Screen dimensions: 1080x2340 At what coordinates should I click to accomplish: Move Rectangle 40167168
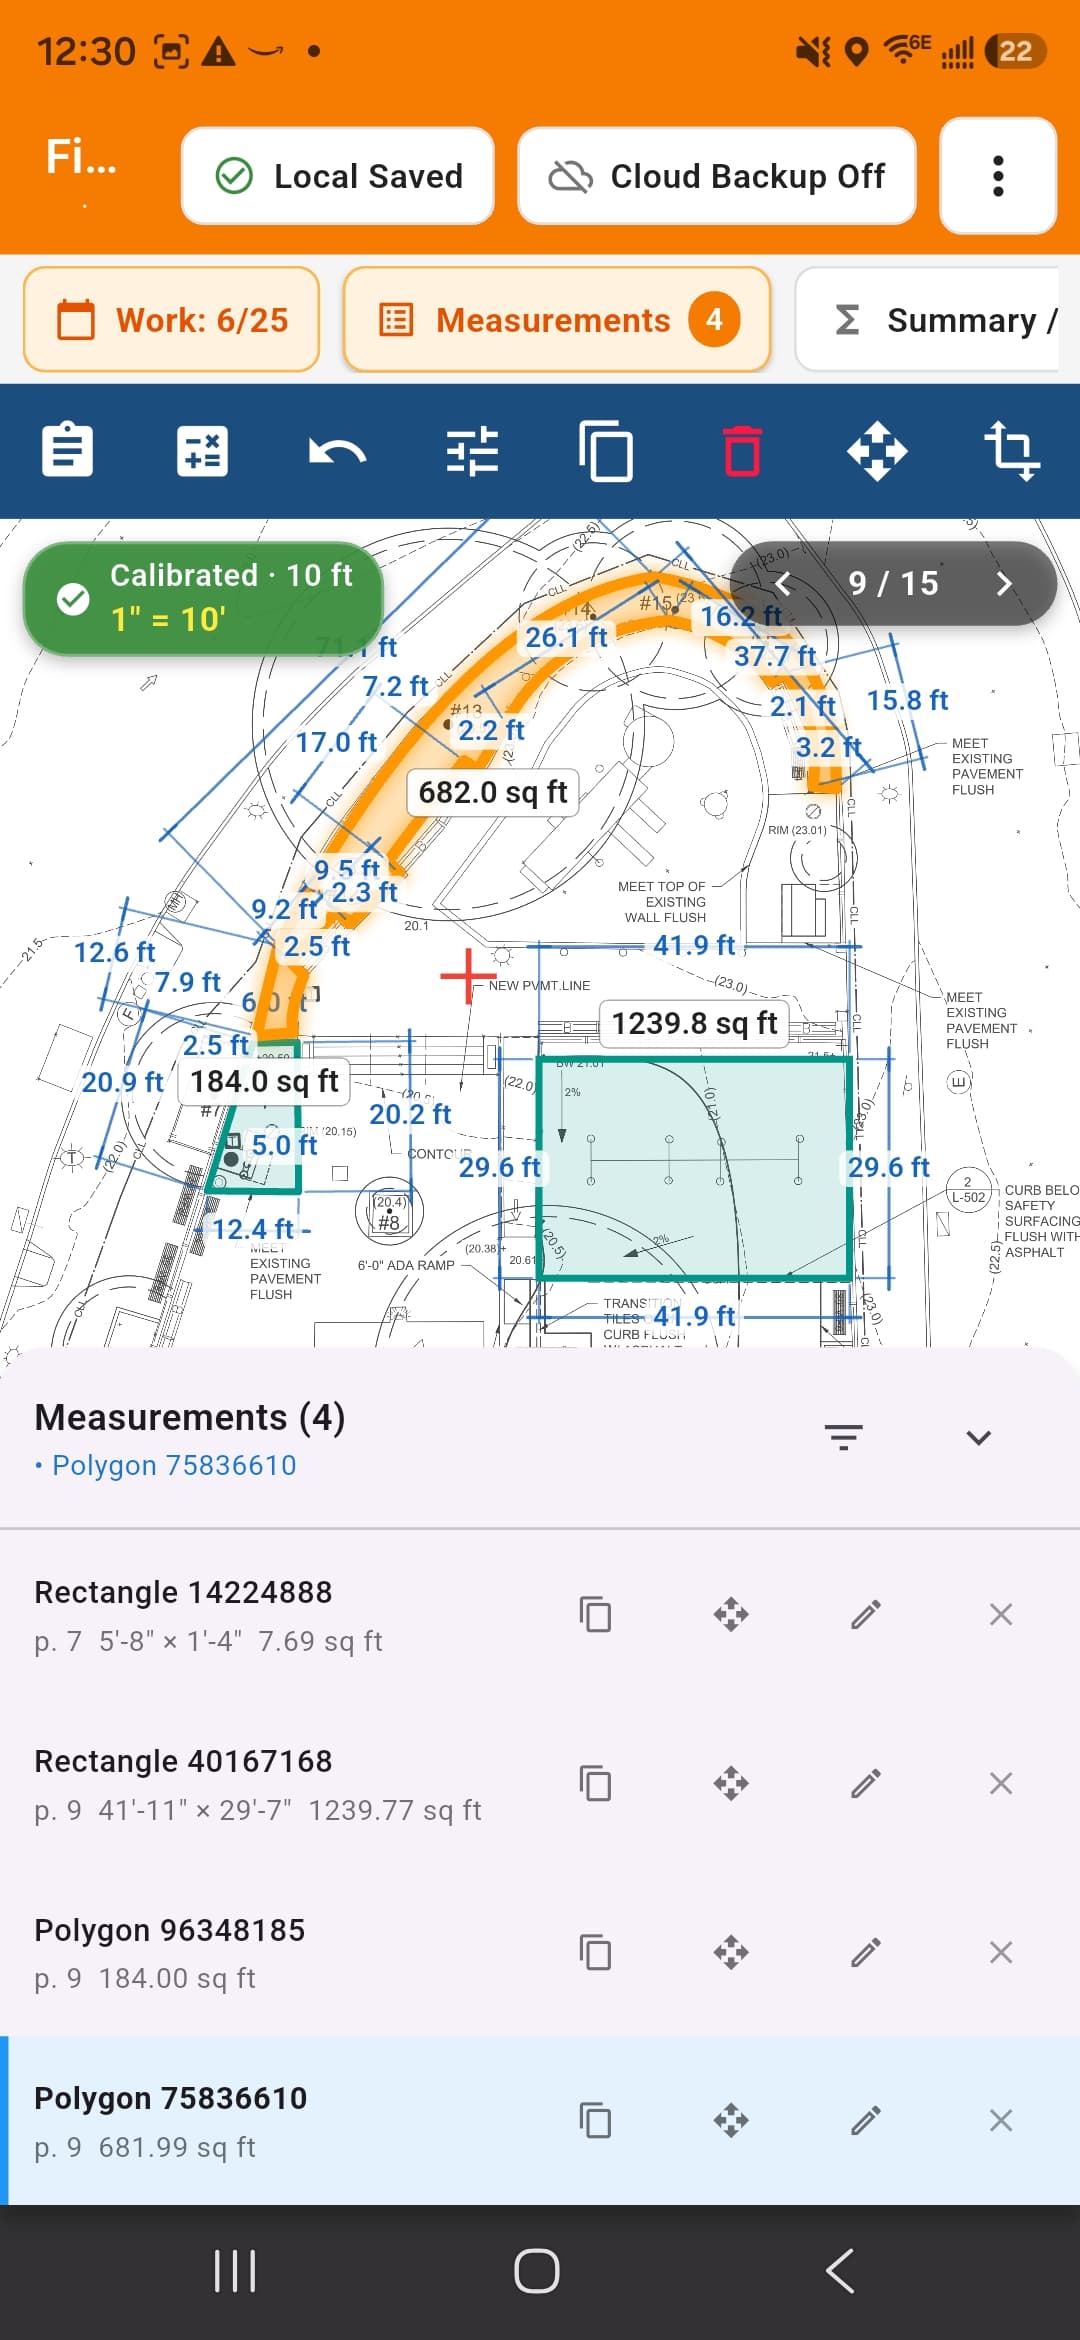[731, 1783]
